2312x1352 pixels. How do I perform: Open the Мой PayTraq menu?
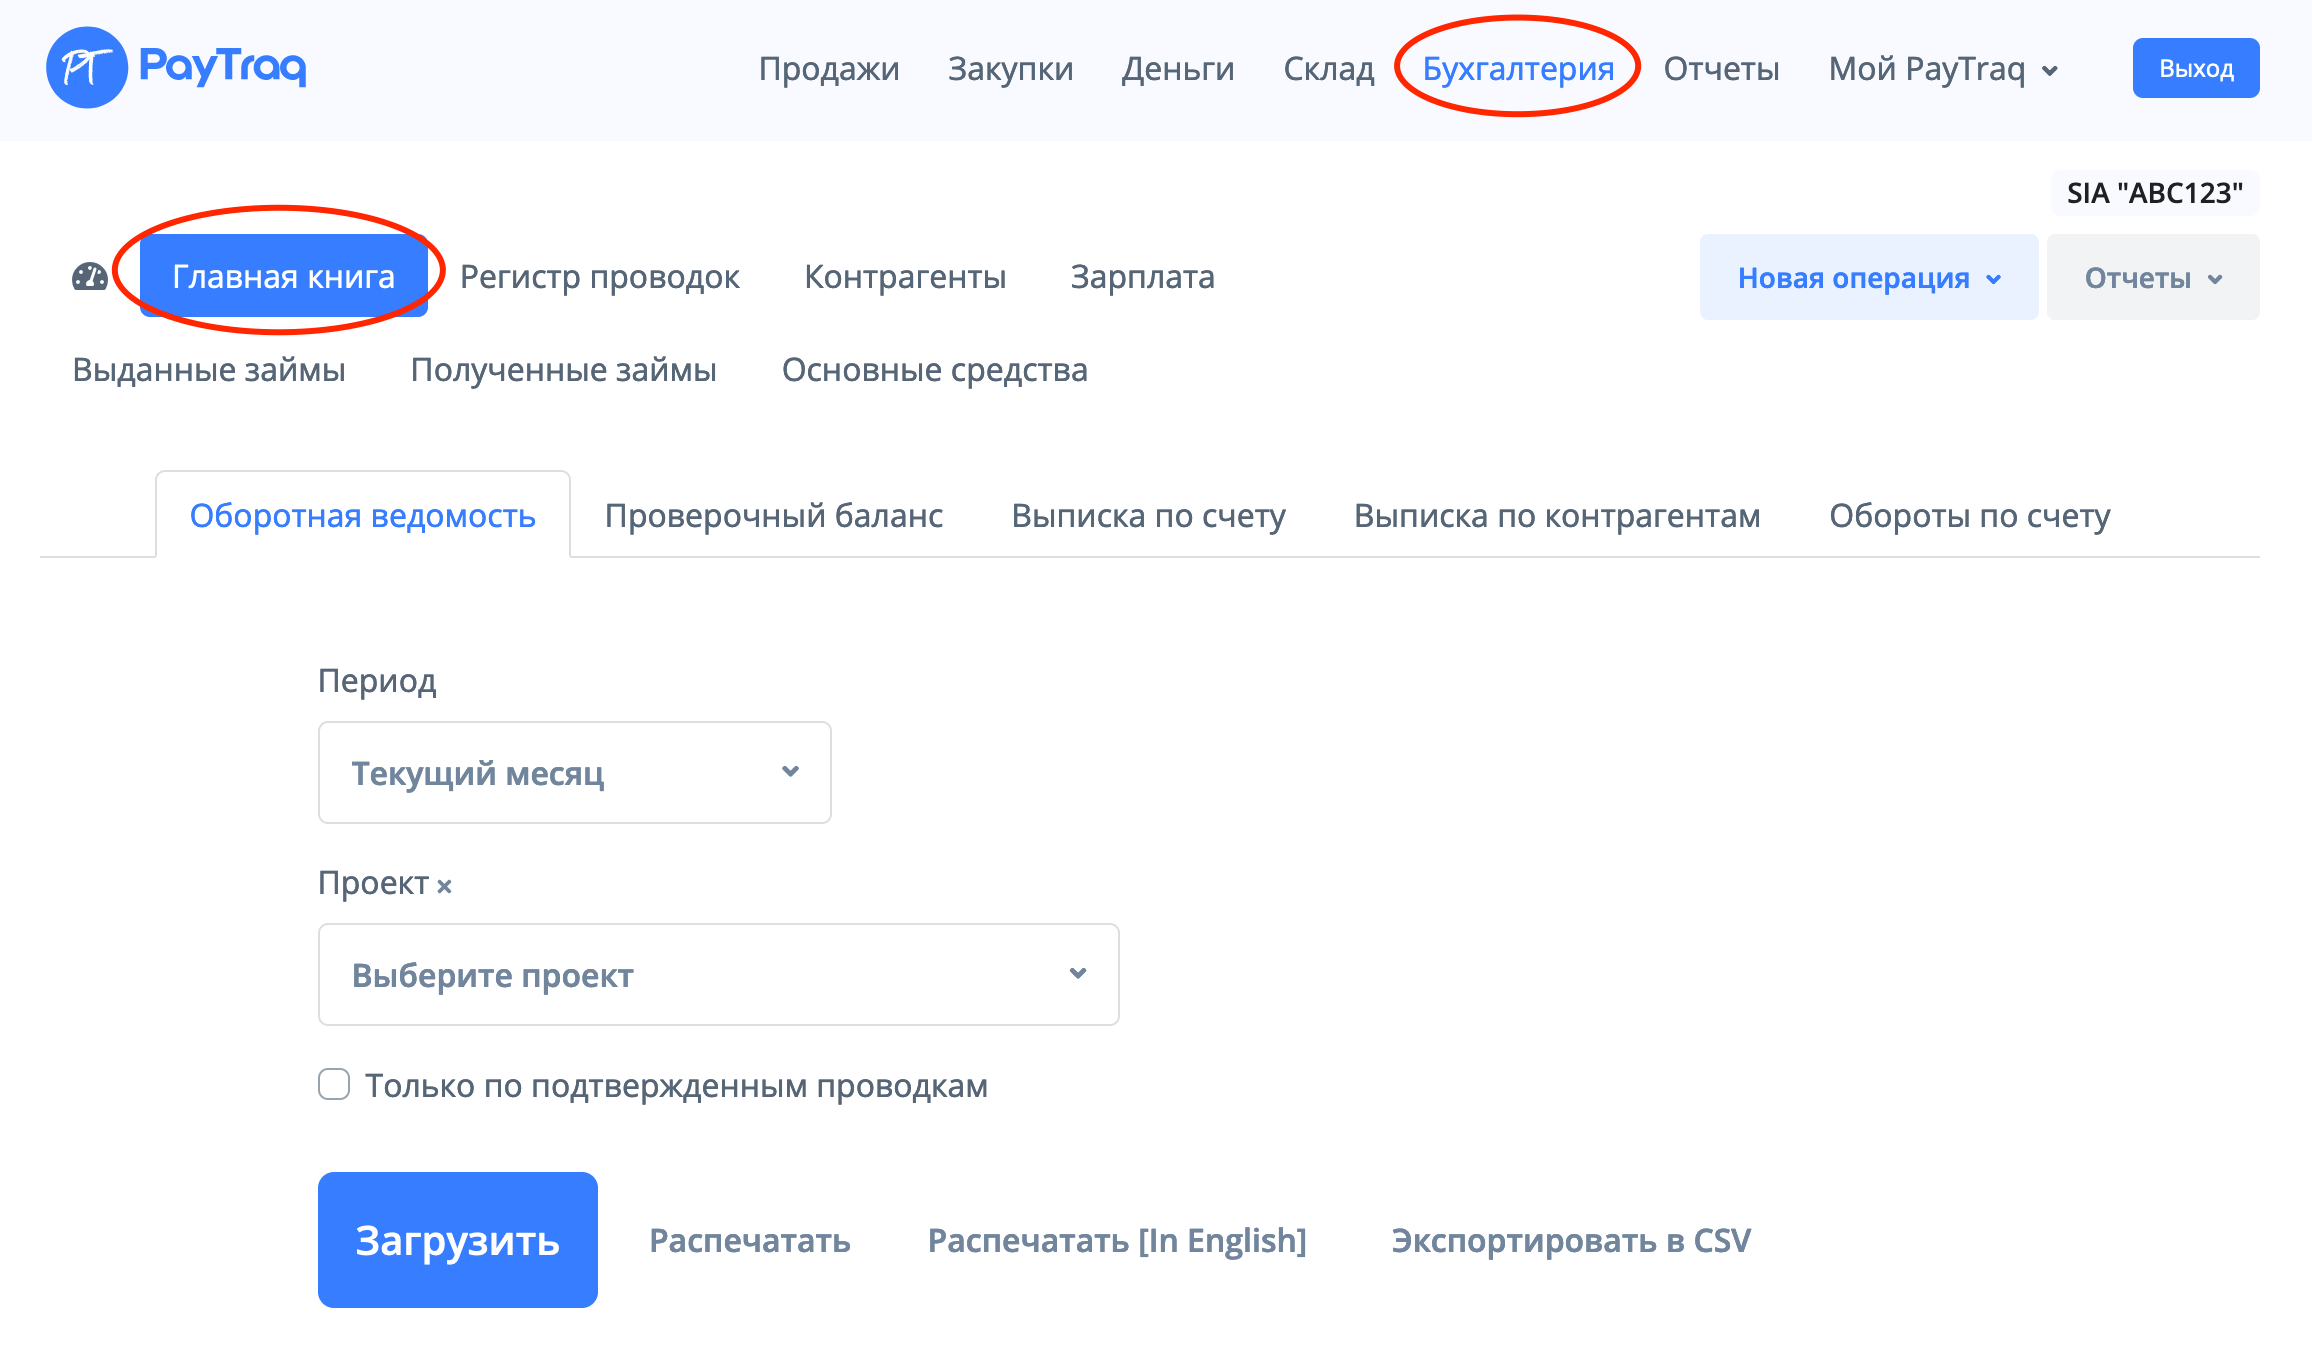(x=1942, y=69)
